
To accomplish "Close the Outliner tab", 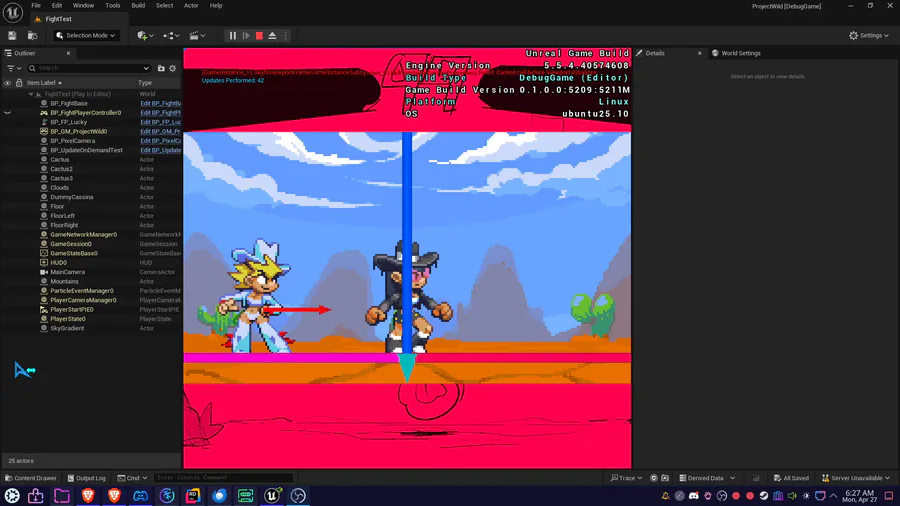I will [x=68, y=53].
